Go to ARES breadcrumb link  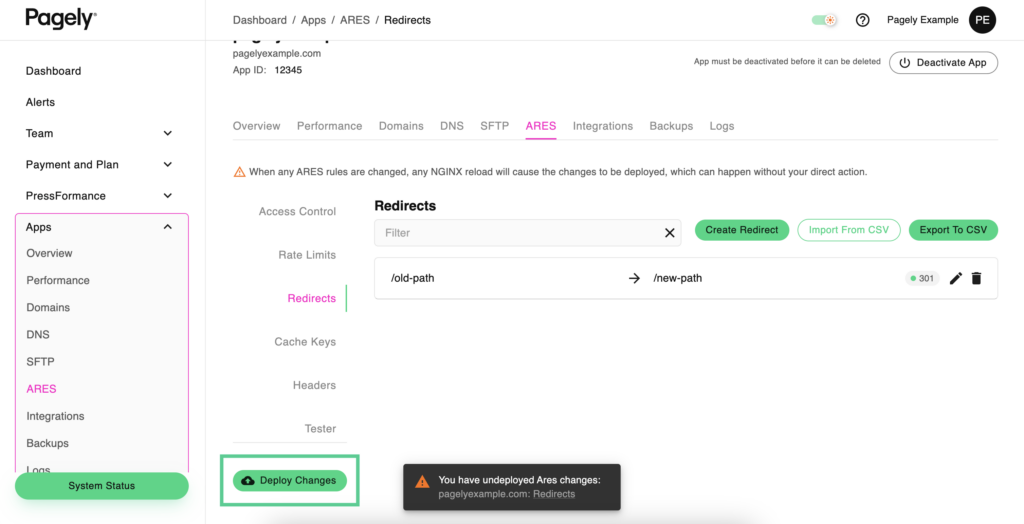[x=355, y=20]
